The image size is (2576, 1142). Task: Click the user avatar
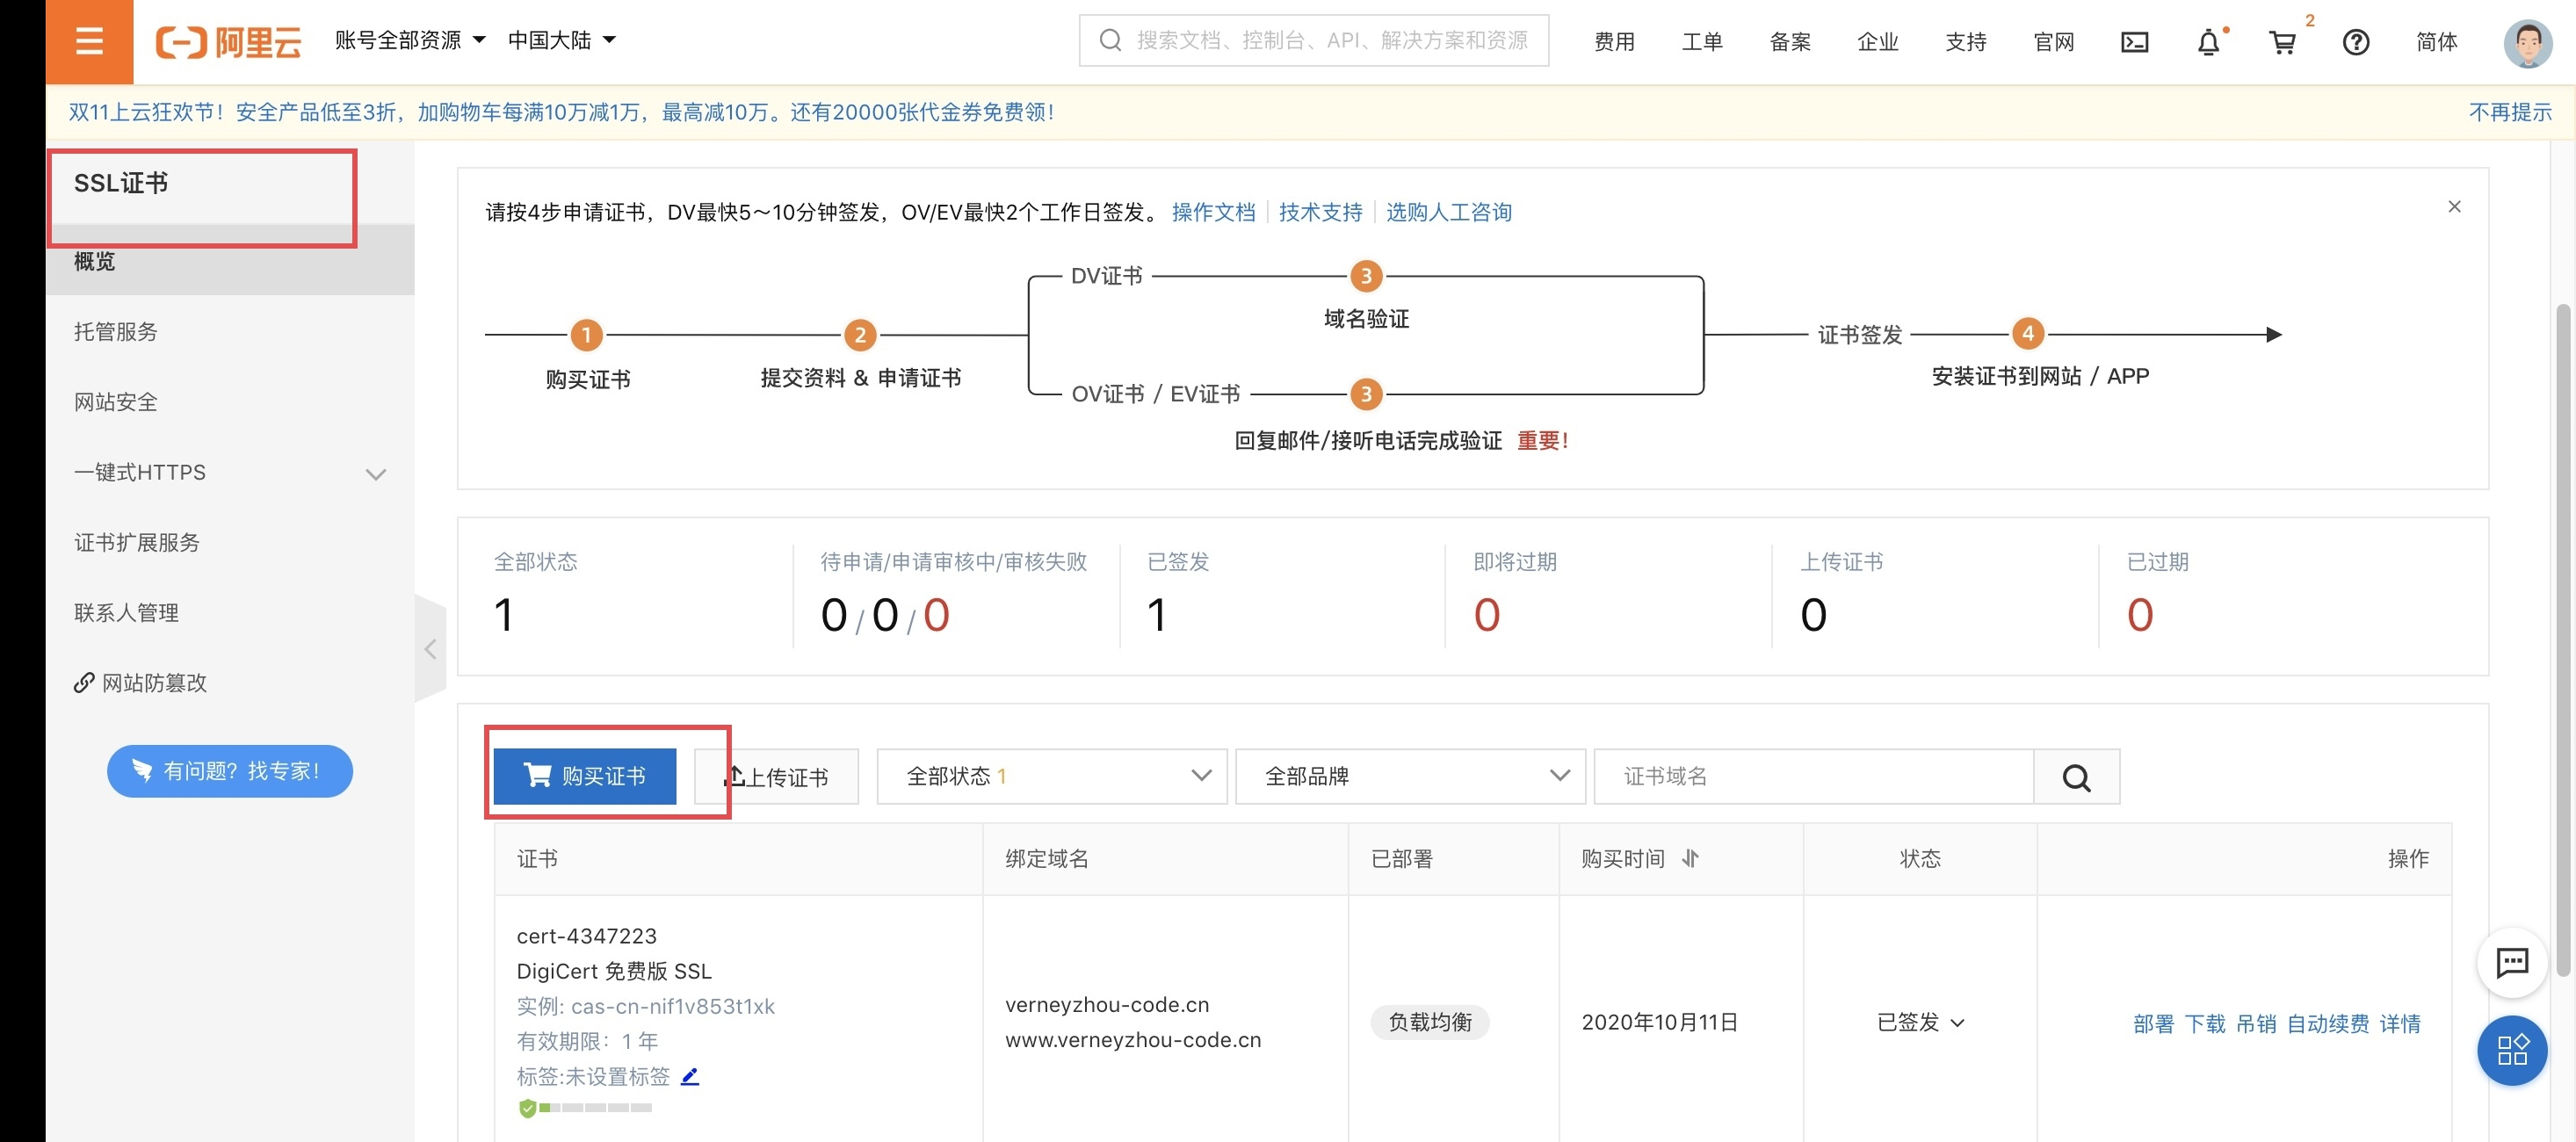[x=2527, y=42]
